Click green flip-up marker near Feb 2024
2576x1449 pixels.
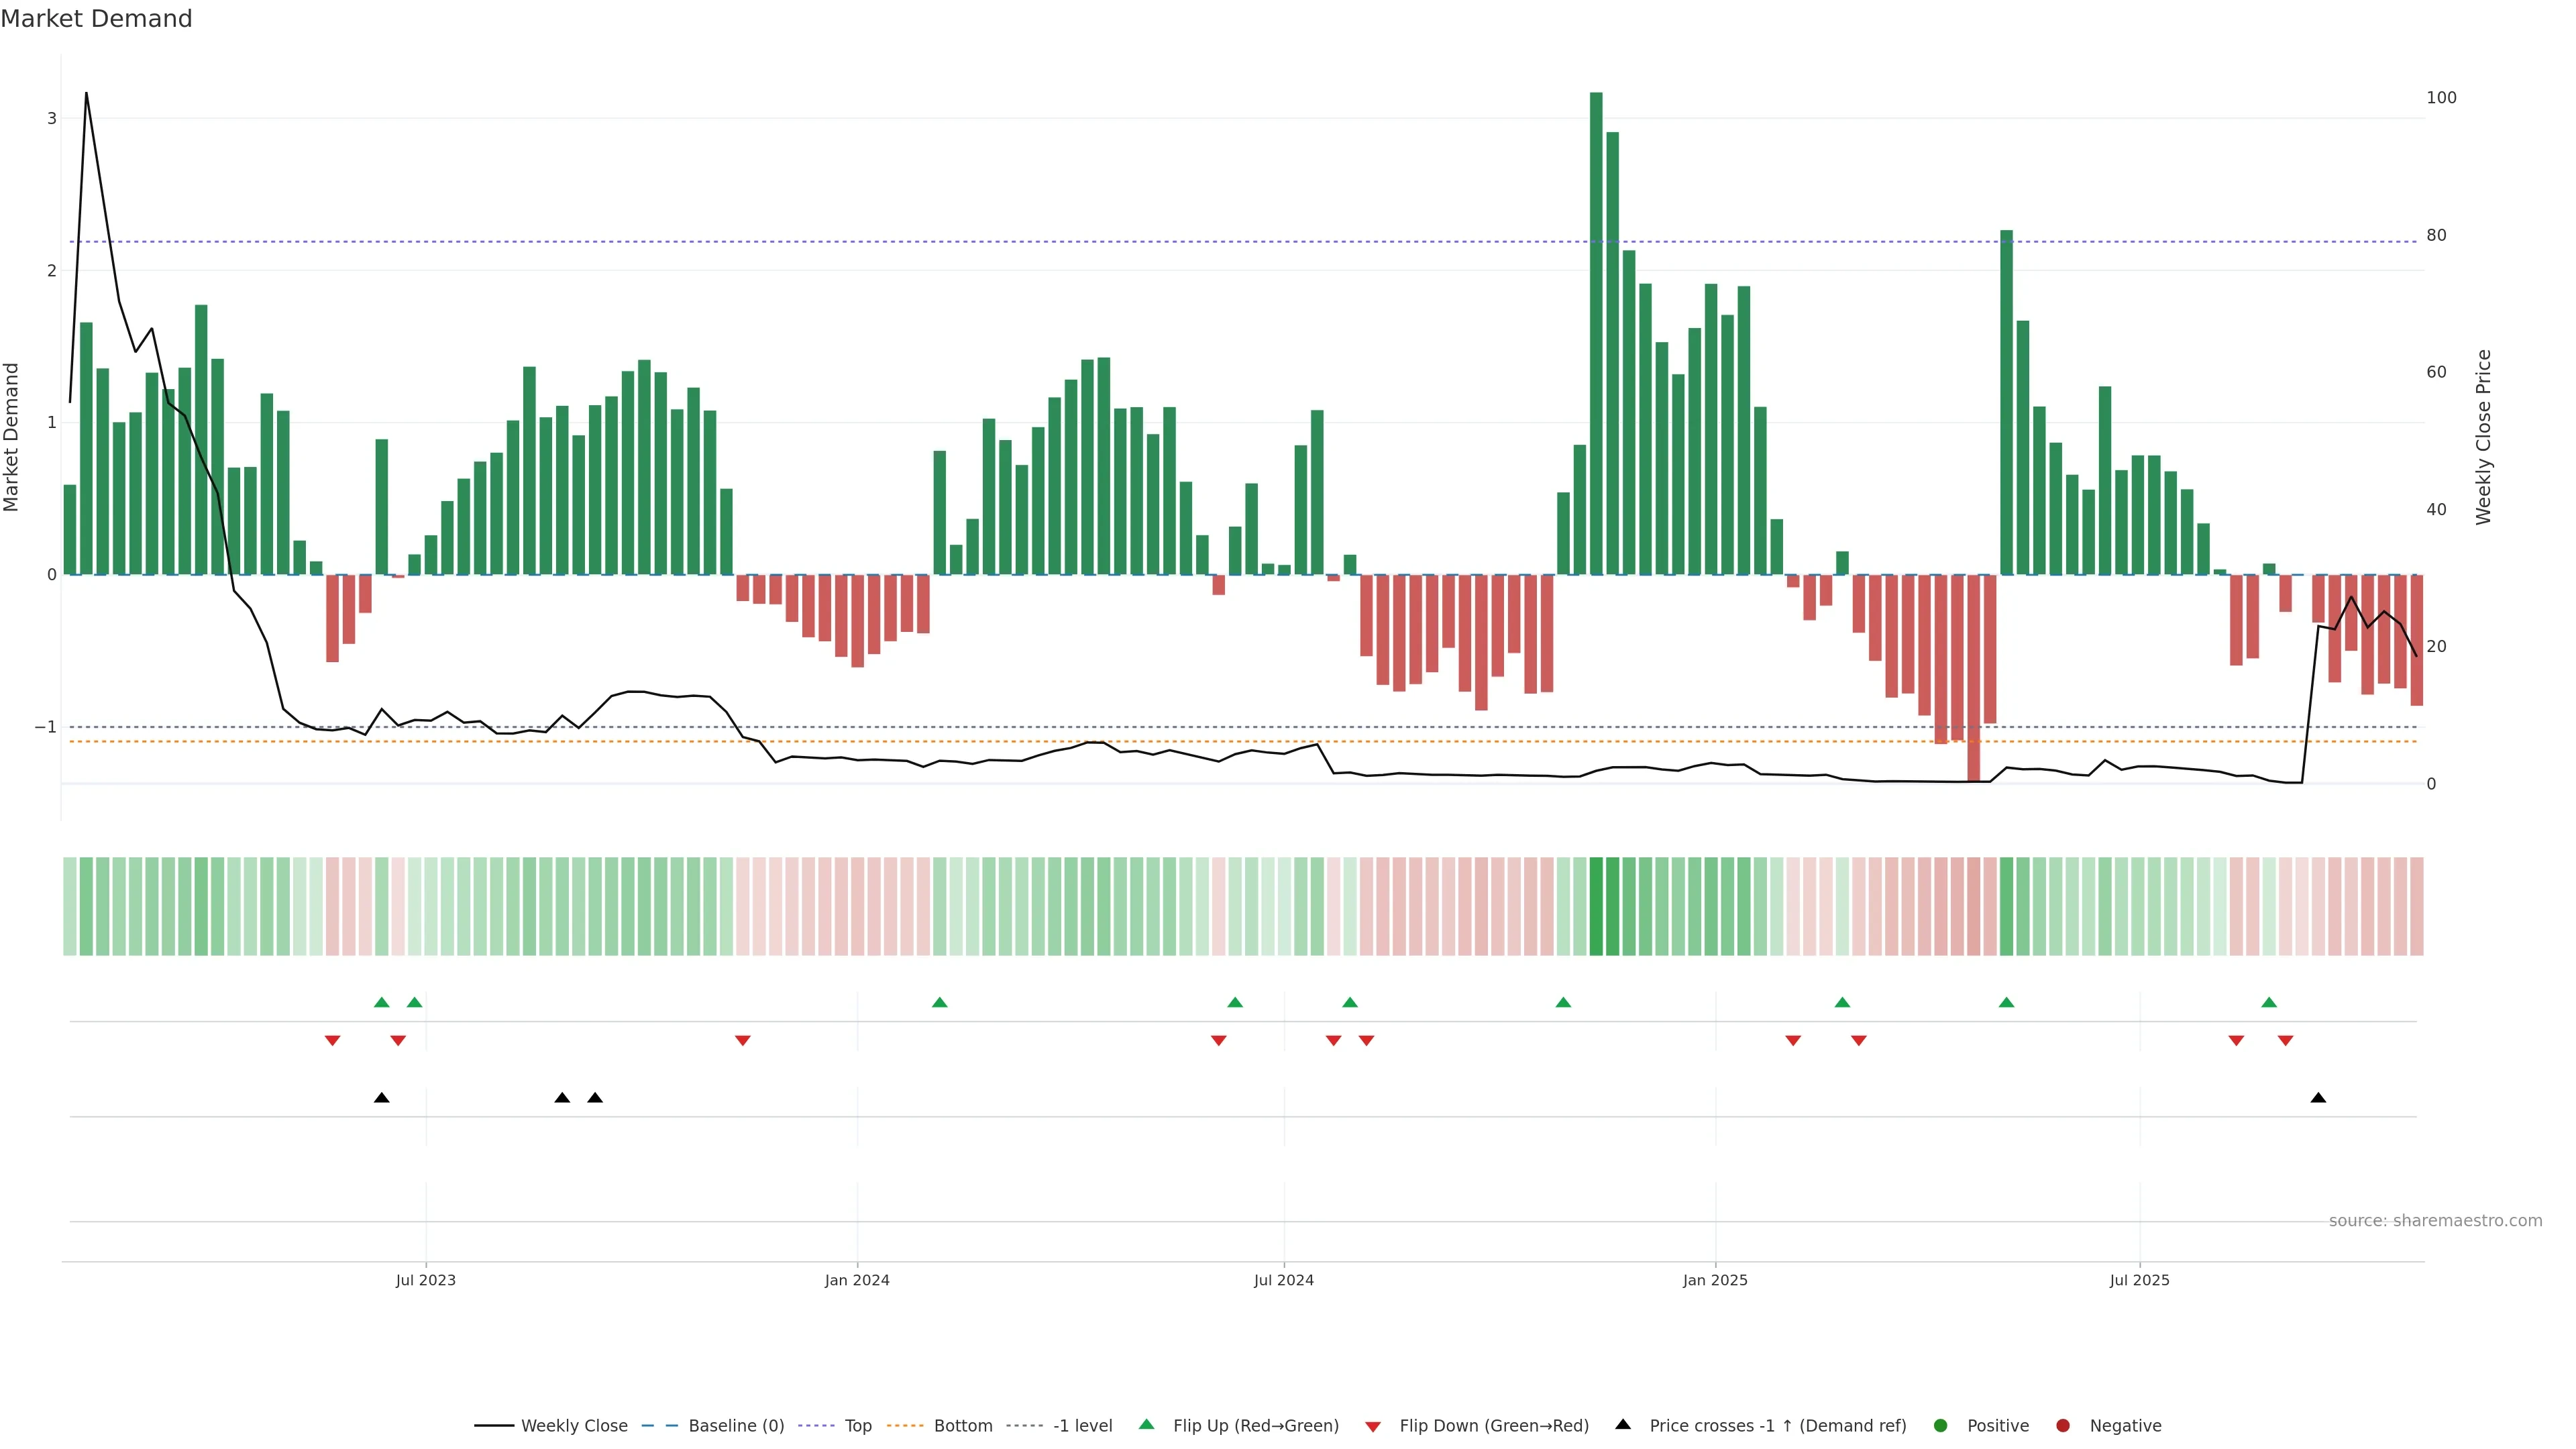[939, 1002]
